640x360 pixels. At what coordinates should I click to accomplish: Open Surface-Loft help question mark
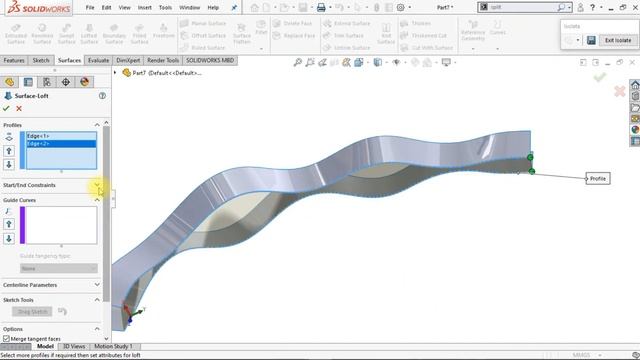coord(102,96)
